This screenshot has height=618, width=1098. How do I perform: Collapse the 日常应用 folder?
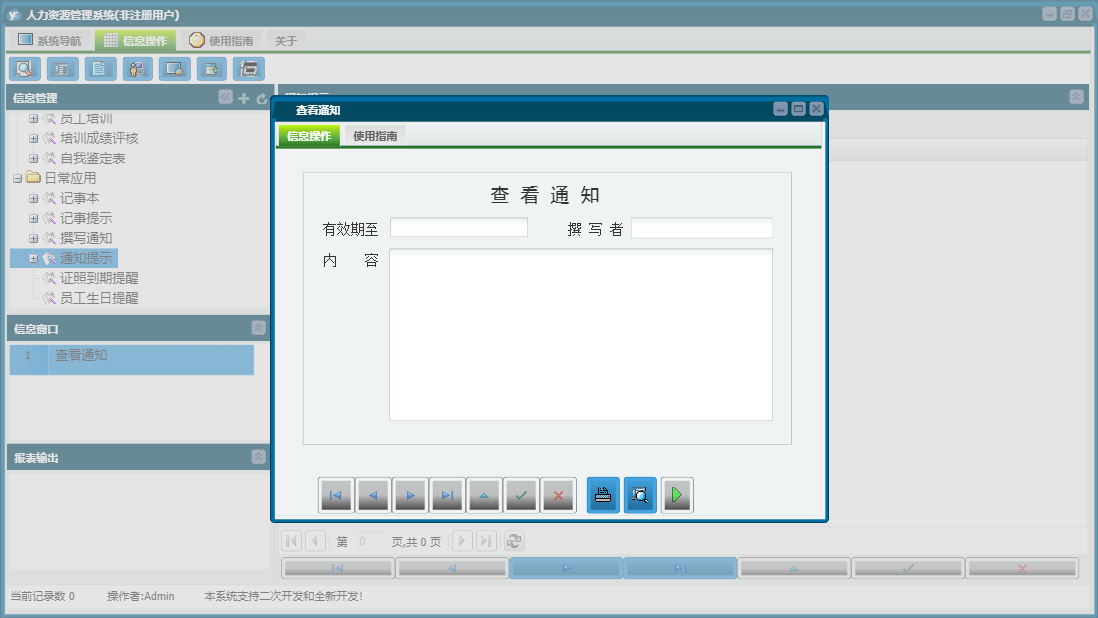[x=18, y=178]
